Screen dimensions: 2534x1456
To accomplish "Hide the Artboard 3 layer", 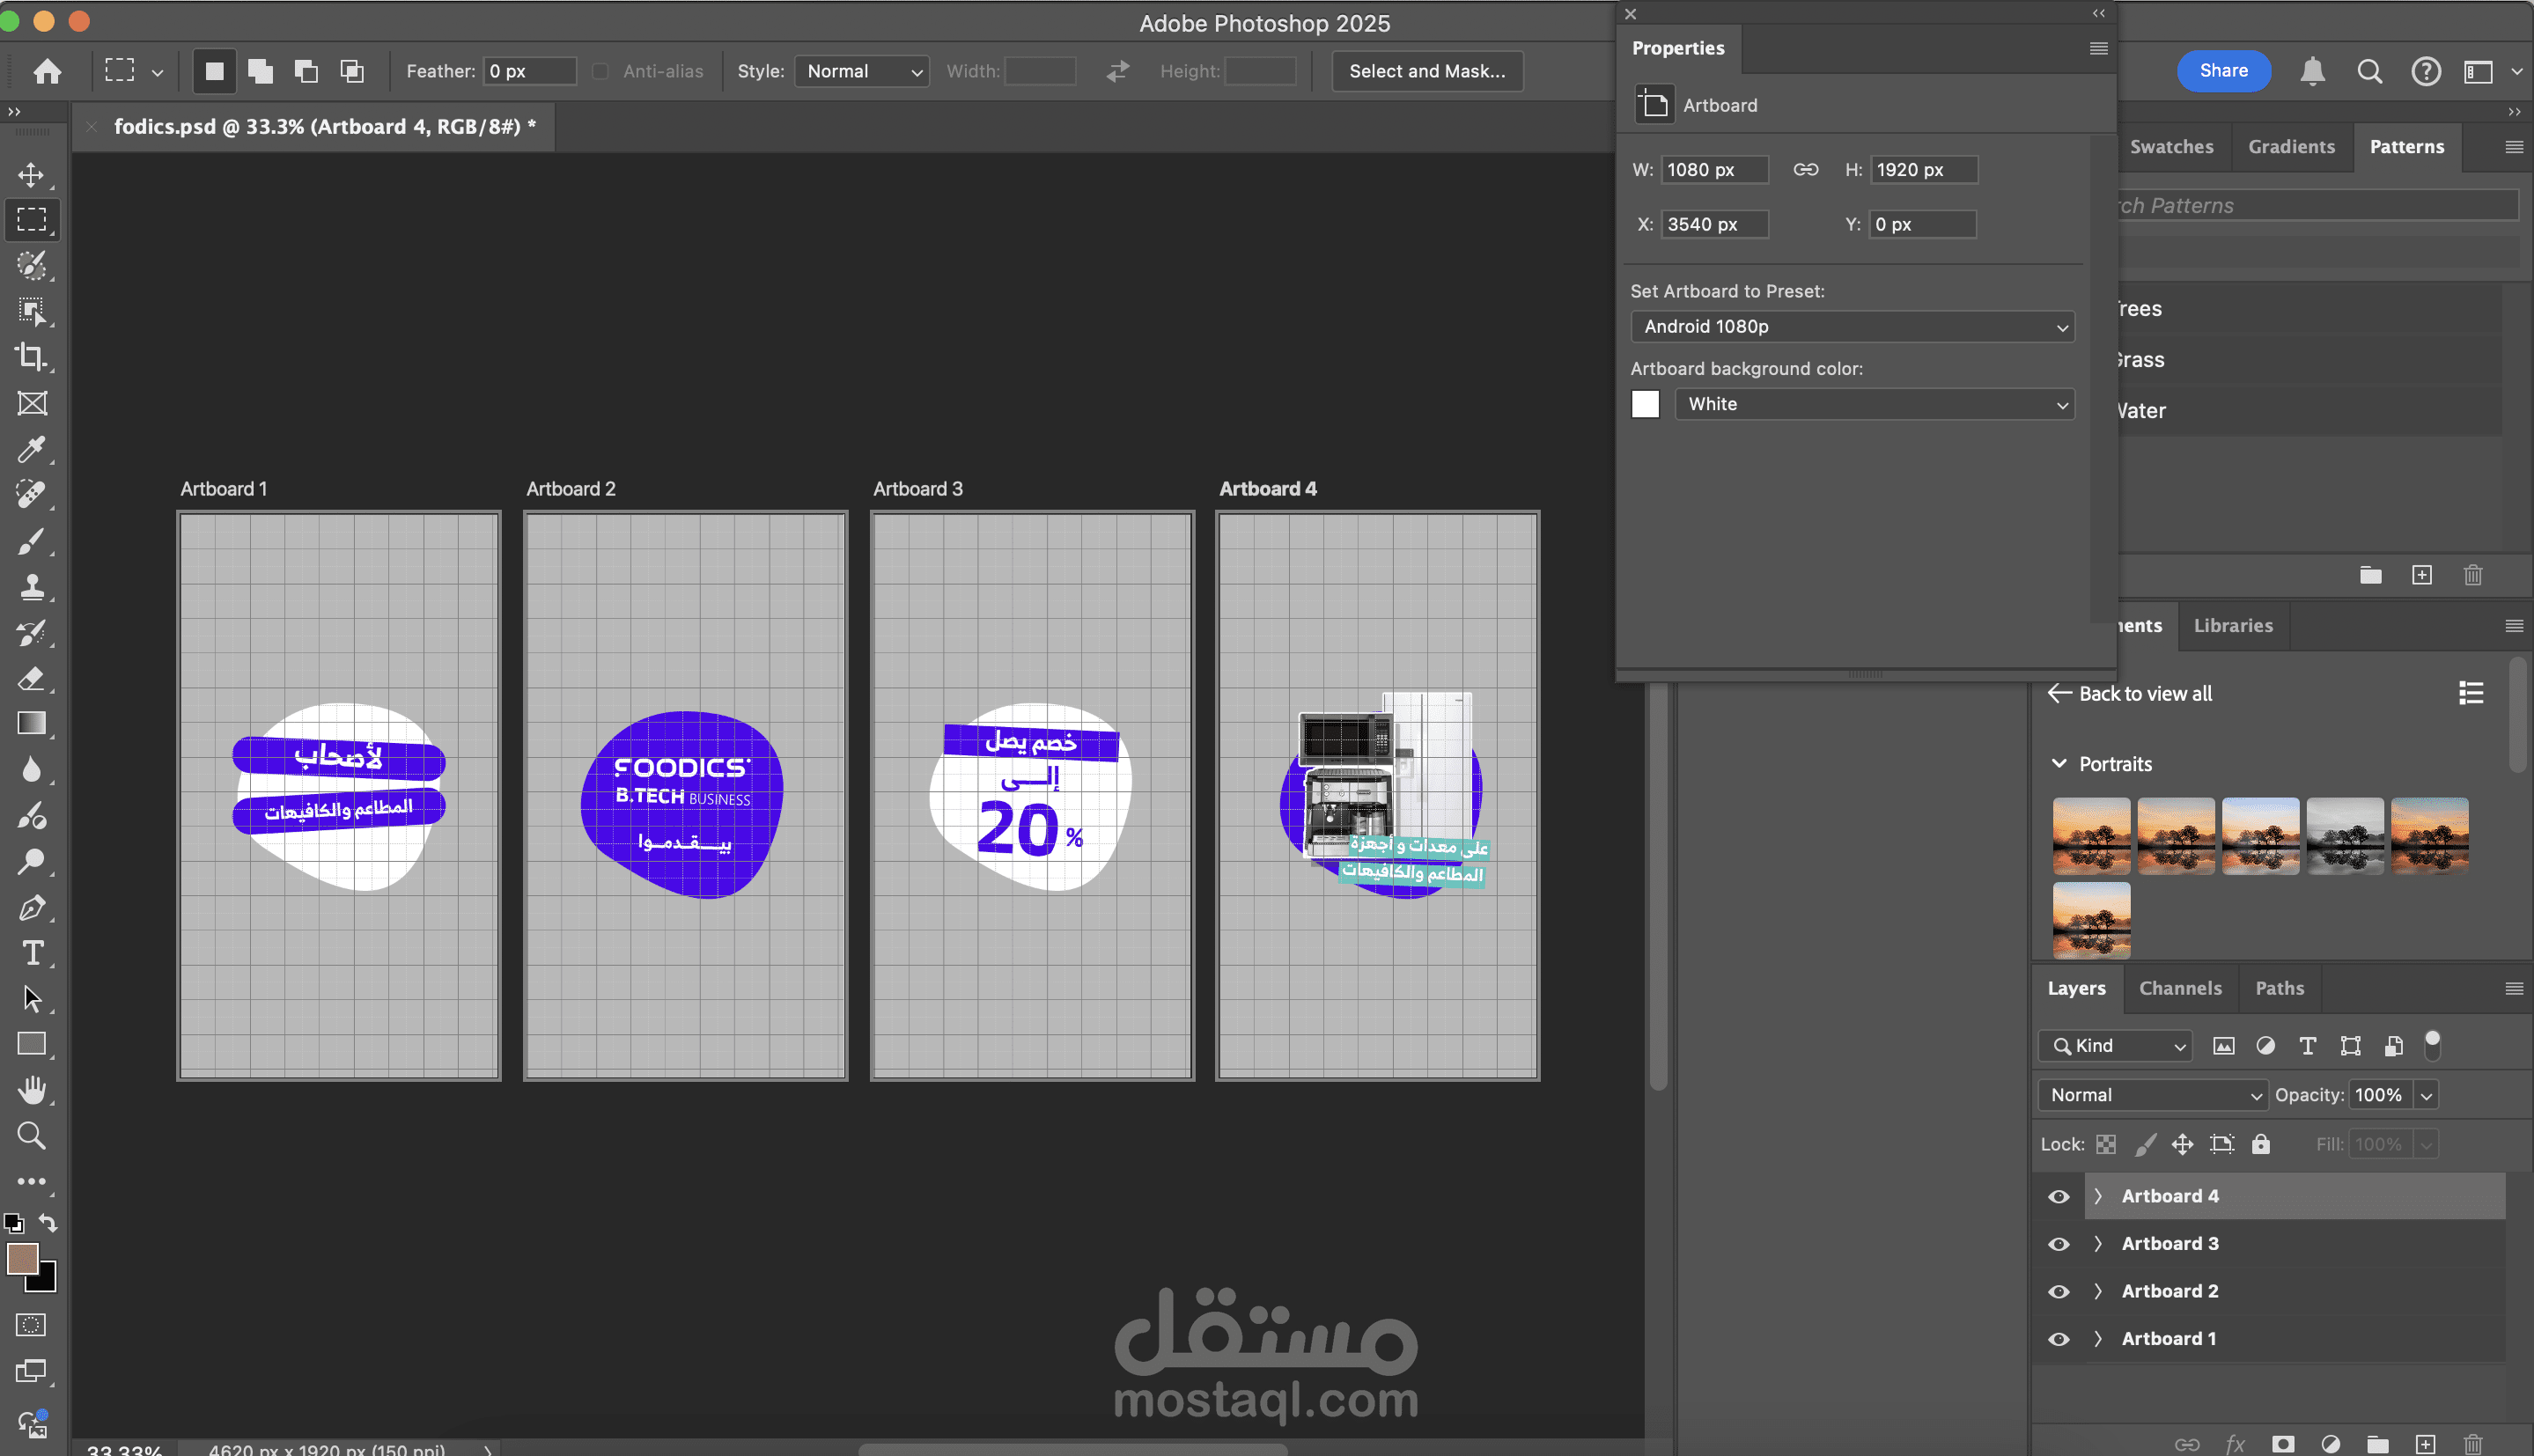I will pyautogui.click(x=2058, y=1243).
